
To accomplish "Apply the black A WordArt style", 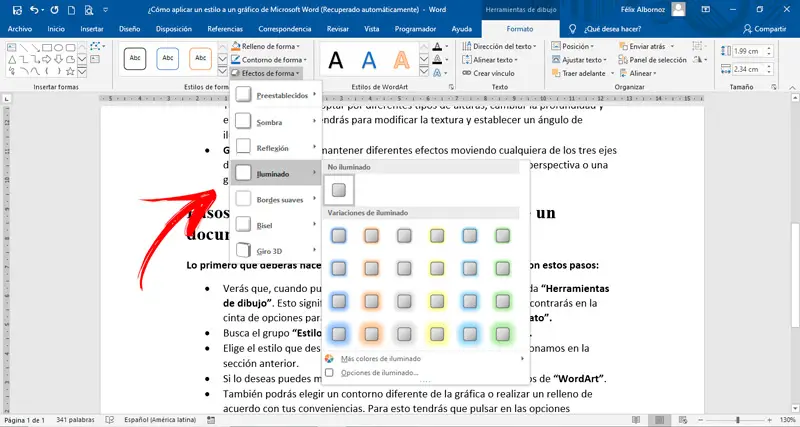I will (336, 60).
